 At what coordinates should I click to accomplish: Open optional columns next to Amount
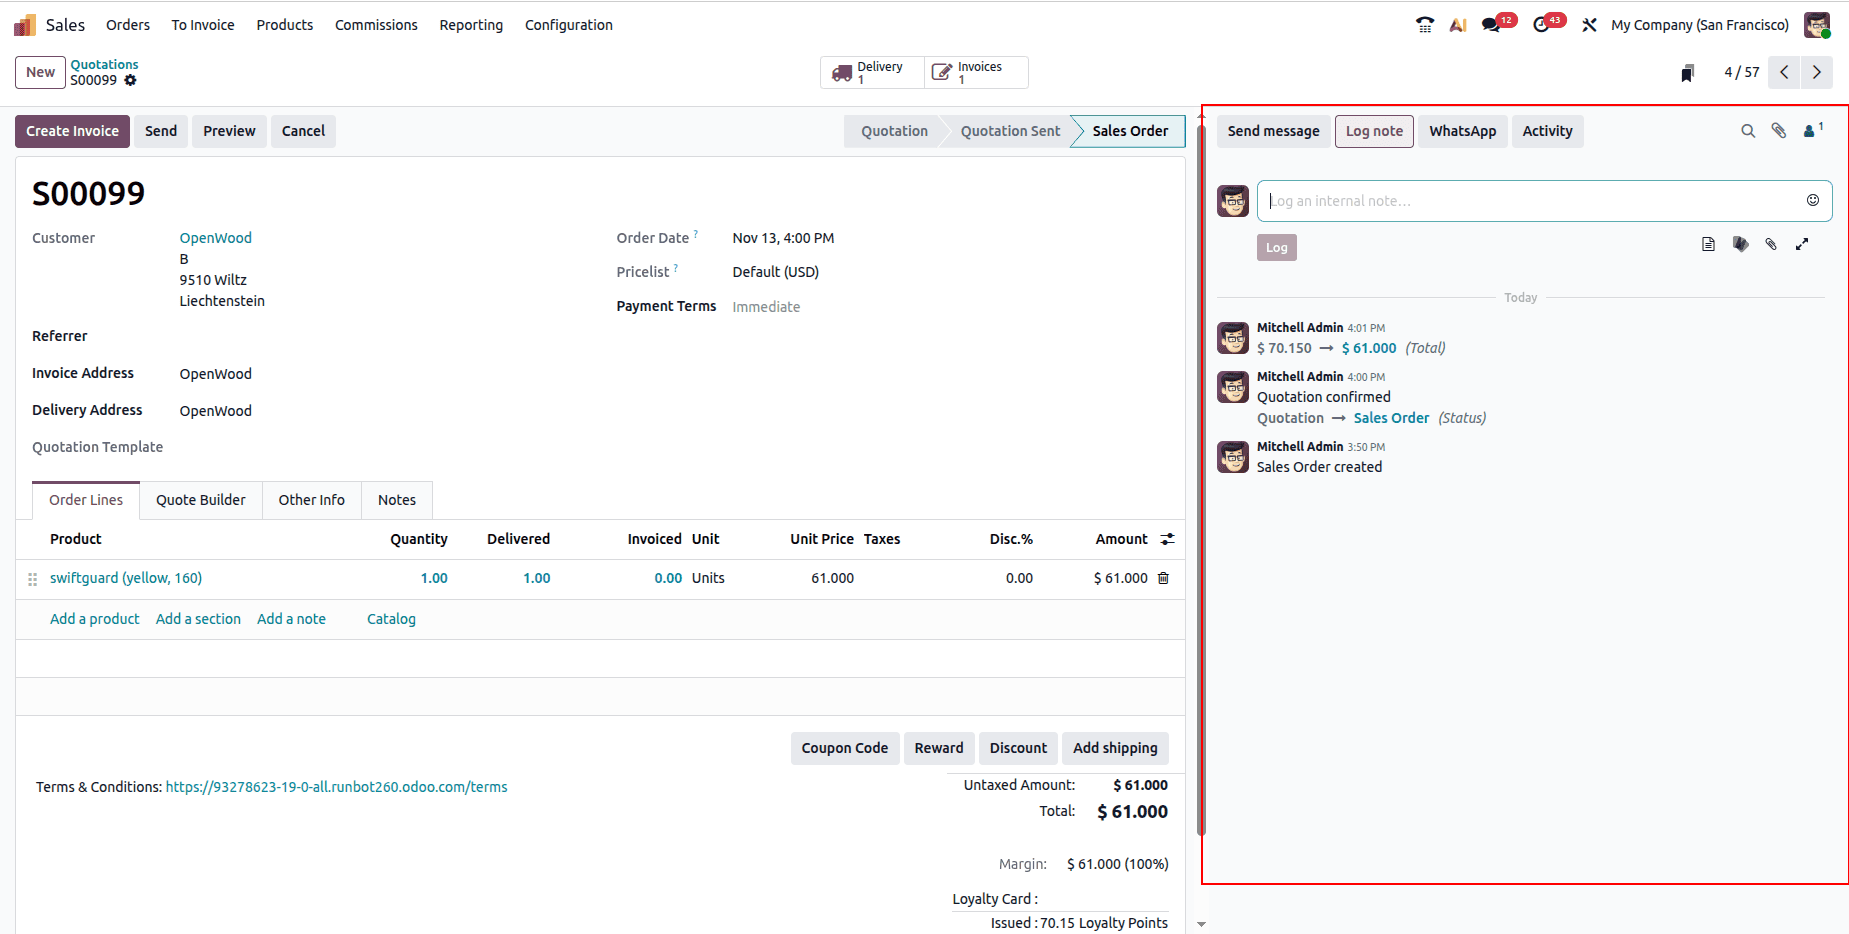click(x=1167, y=539)
